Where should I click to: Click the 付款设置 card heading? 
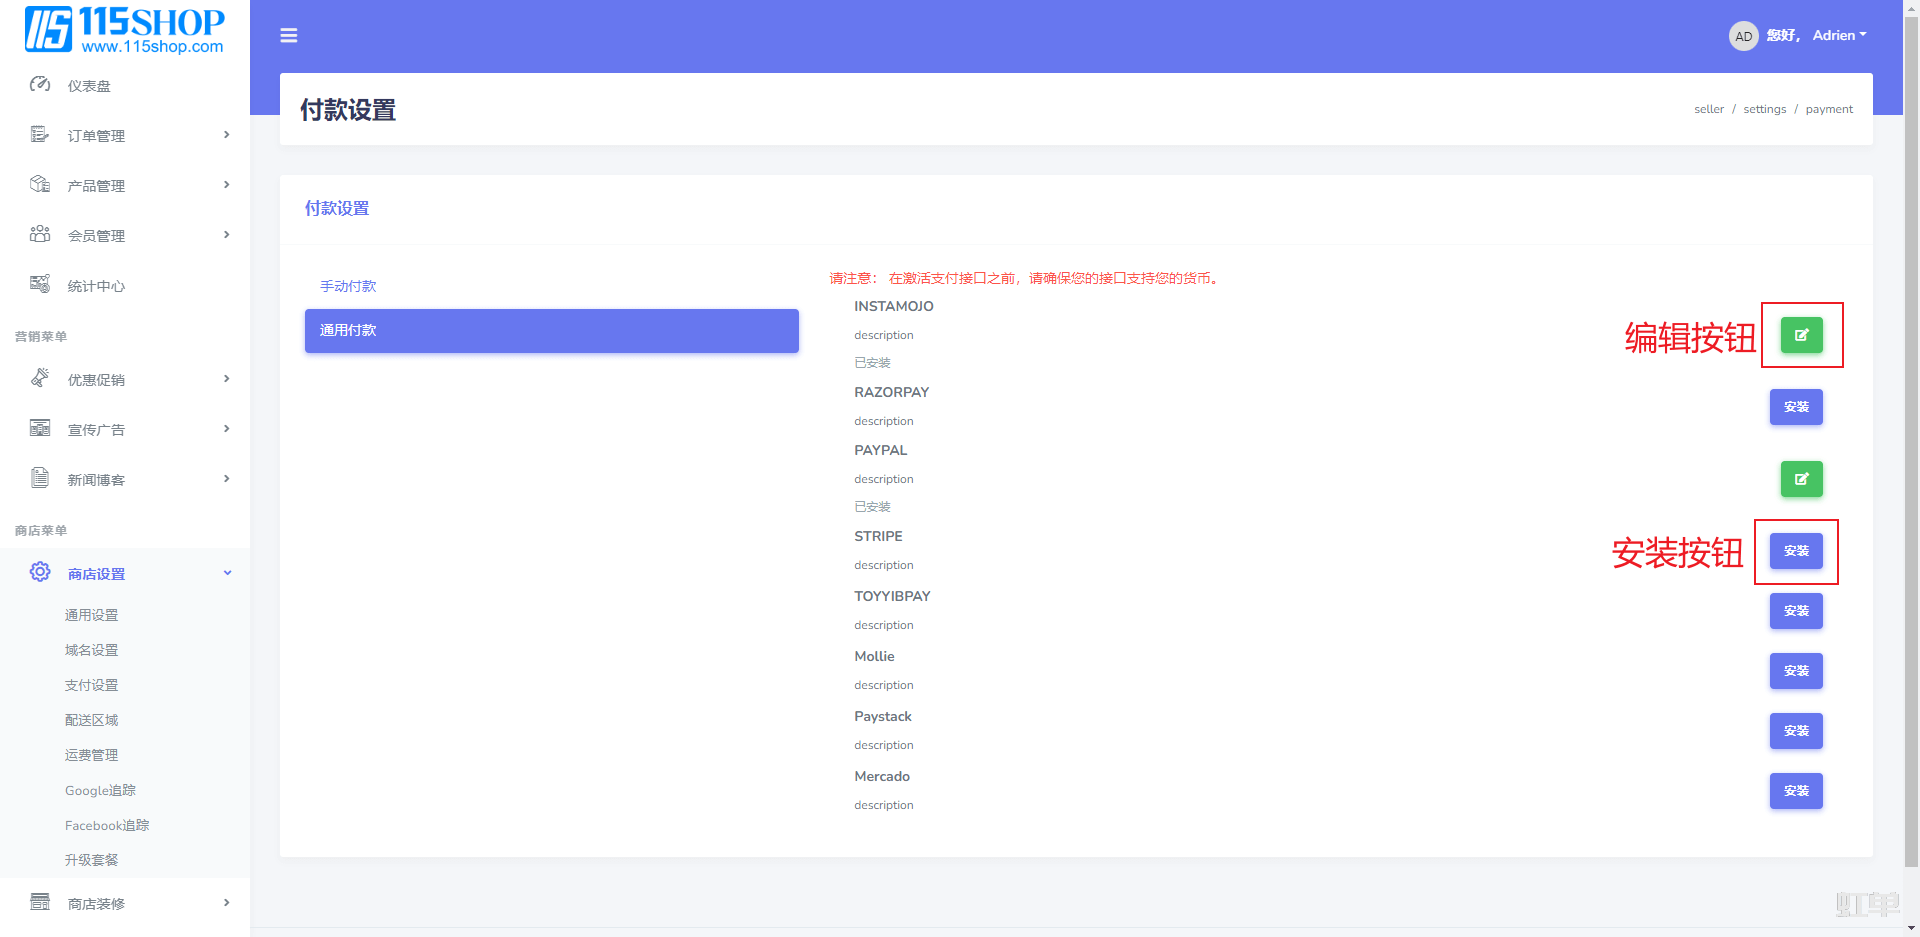tap(337, 208)
